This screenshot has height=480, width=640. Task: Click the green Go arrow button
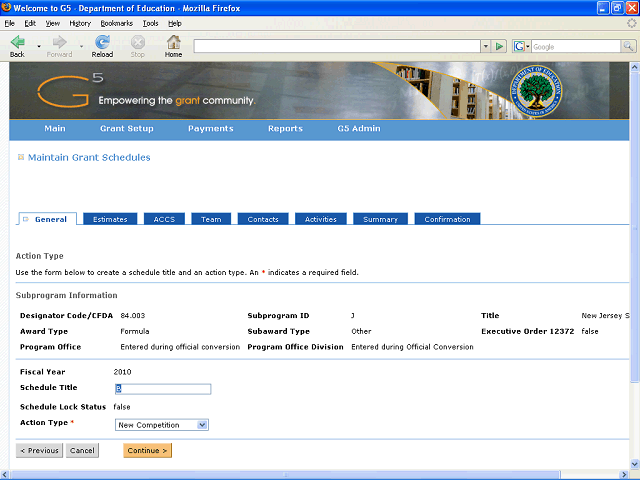[499, 47]
